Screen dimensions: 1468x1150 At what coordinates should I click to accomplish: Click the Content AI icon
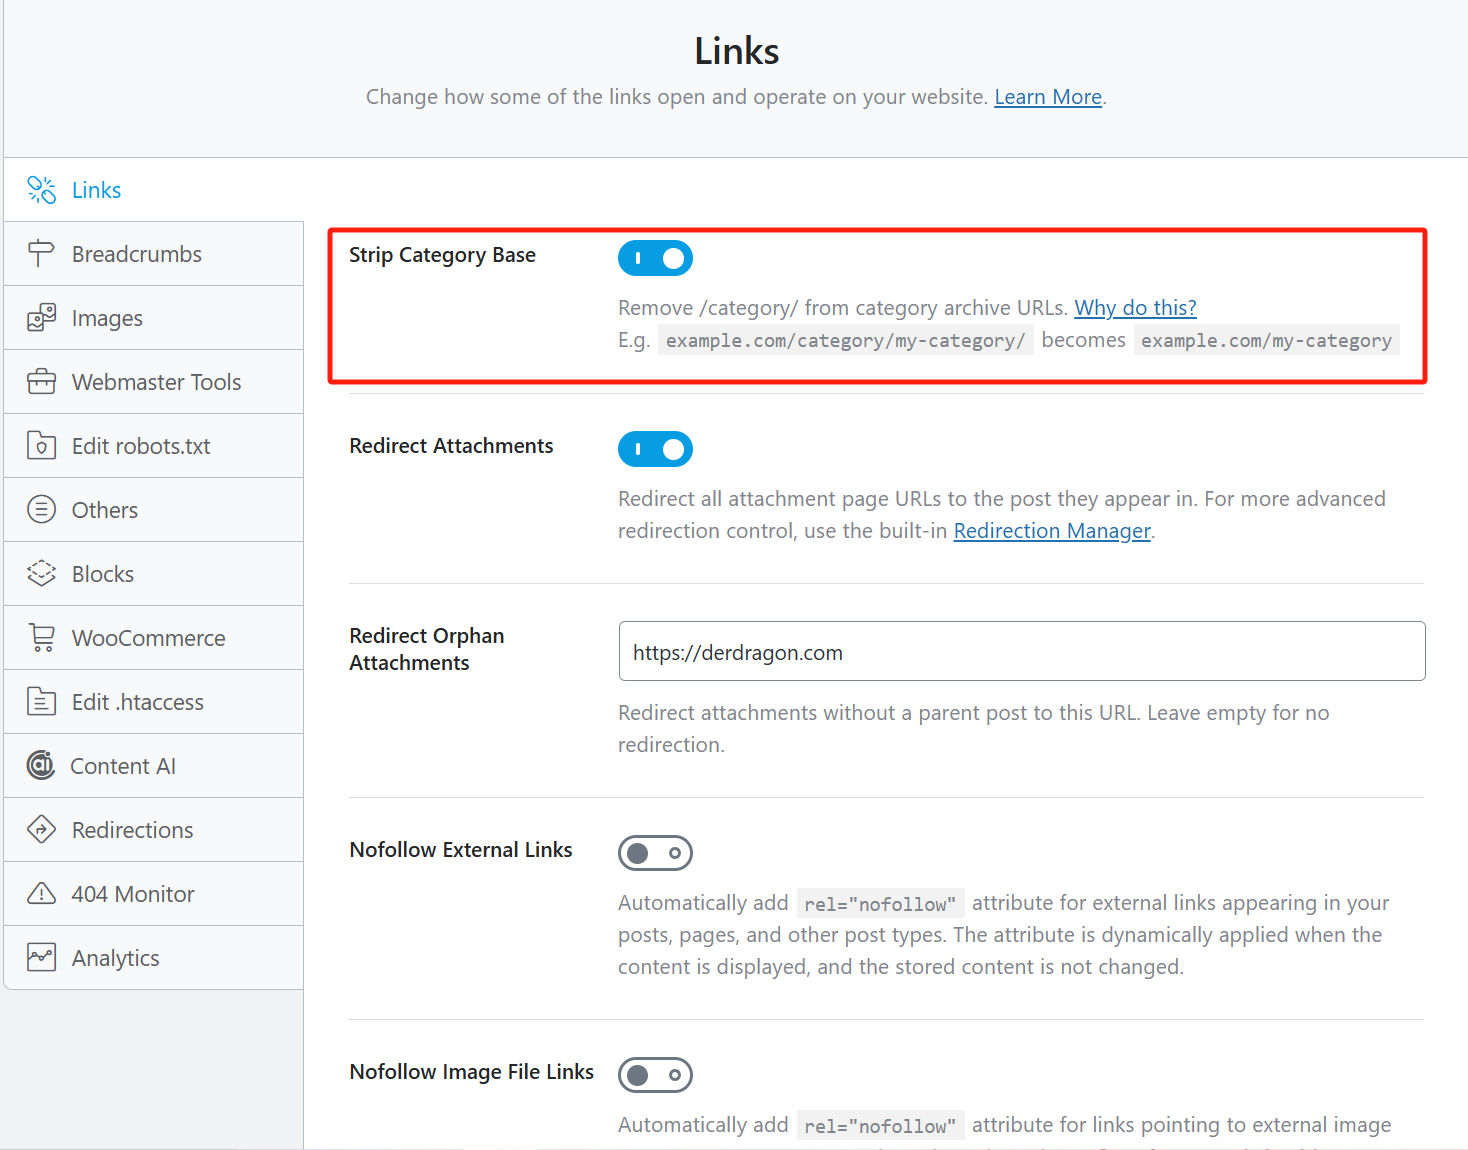41,766
